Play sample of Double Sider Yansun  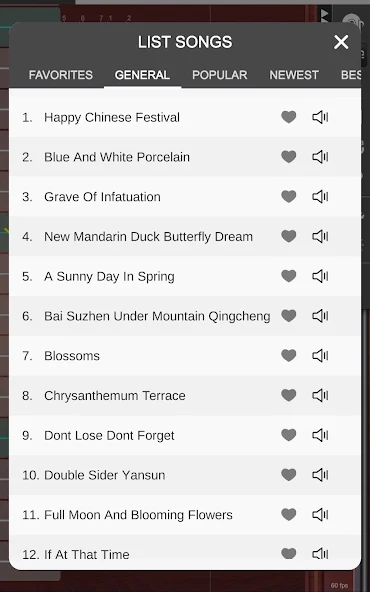320,475
